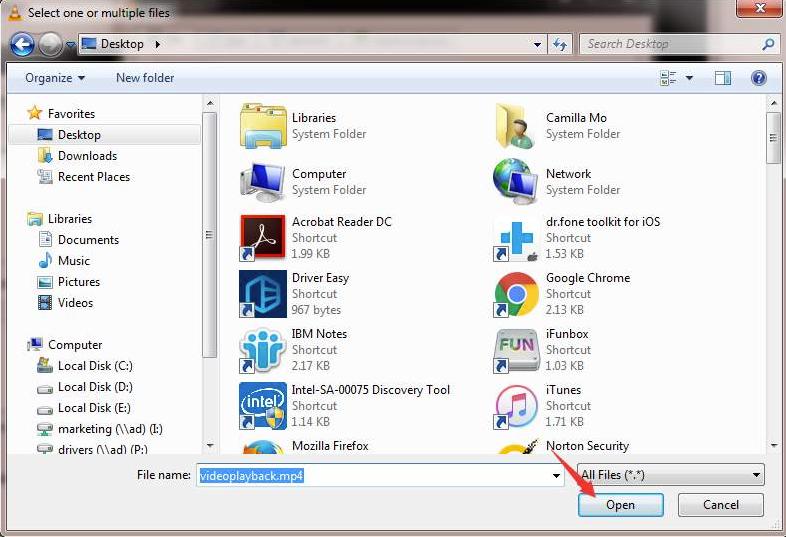Screen dimensions: 786x537
Task: Click navigation pane scroll up arrow
Action: pyautogui.click(x=210, y=103)
